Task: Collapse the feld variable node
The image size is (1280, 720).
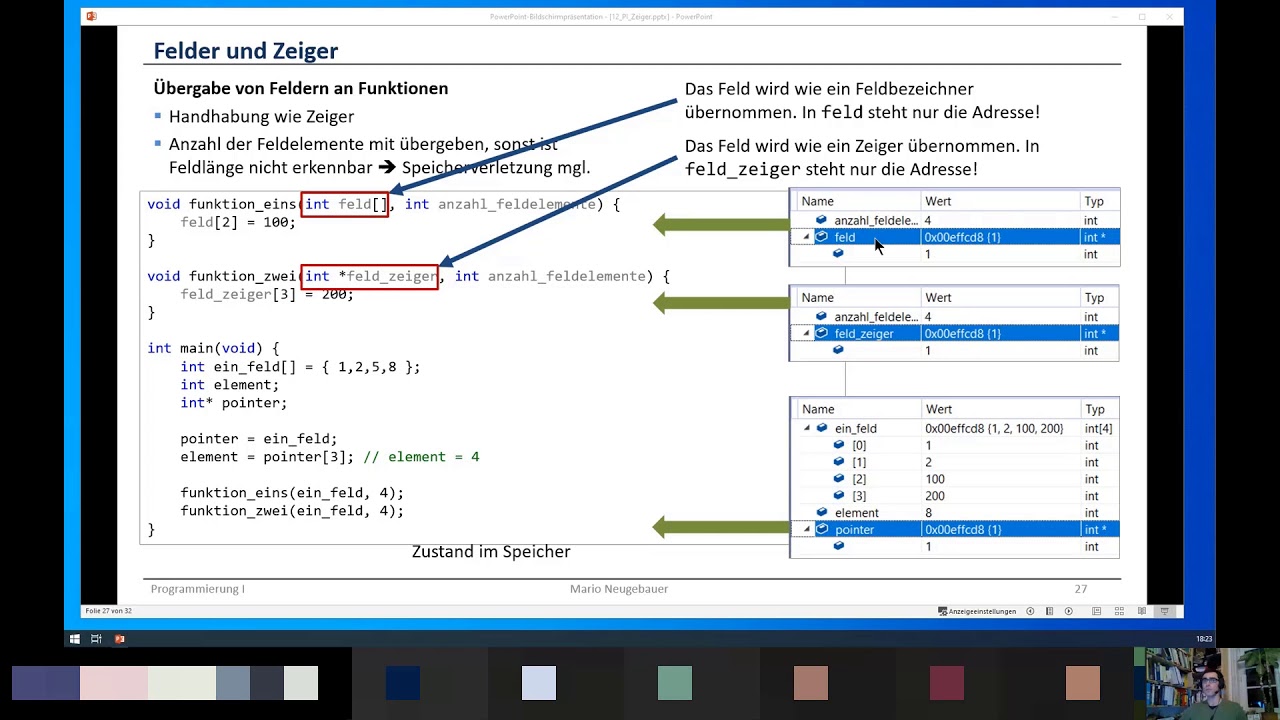Action: click(806, 237)
